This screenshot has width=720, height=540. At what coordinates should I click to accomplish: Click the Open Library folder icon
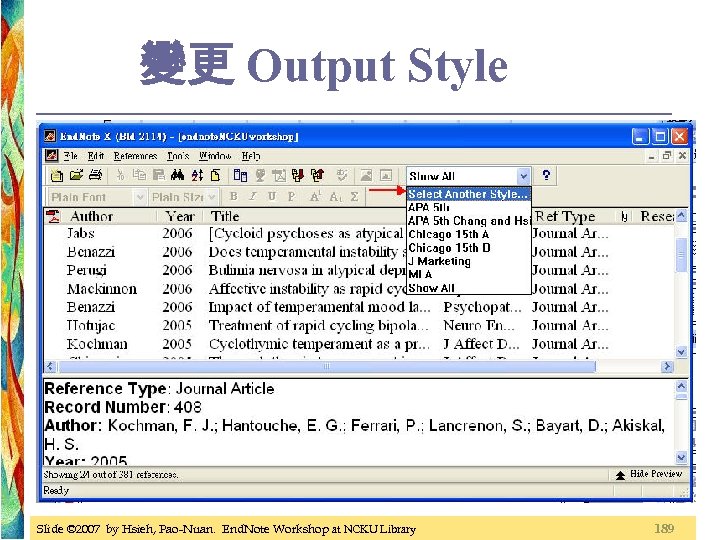[x=76, y=175]
